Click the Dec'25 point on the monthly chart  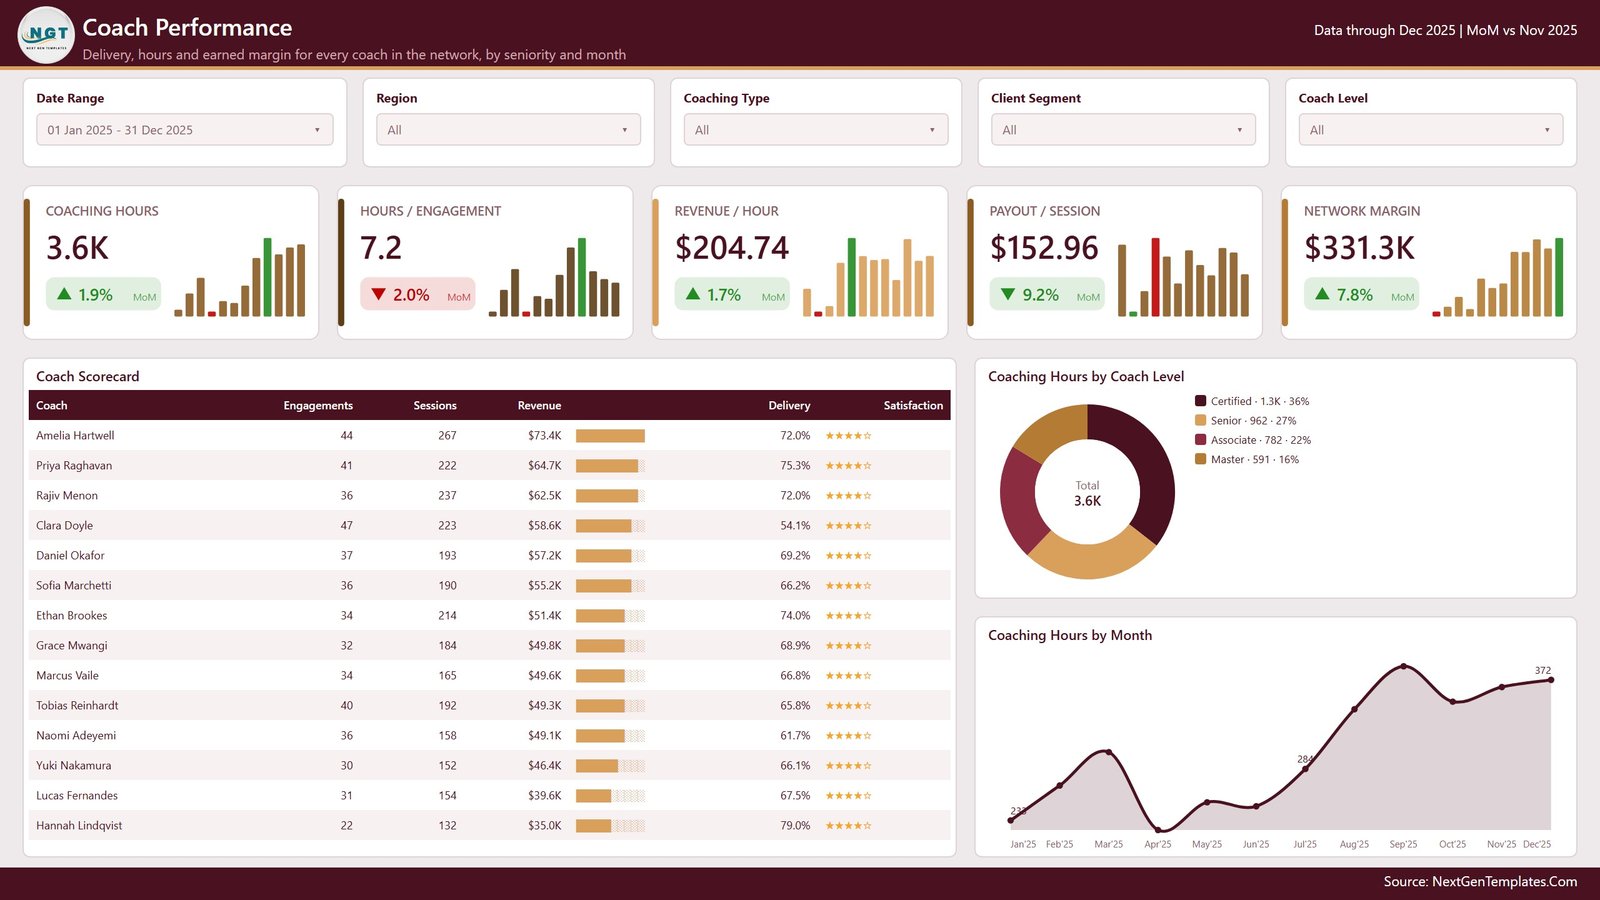1551,680
